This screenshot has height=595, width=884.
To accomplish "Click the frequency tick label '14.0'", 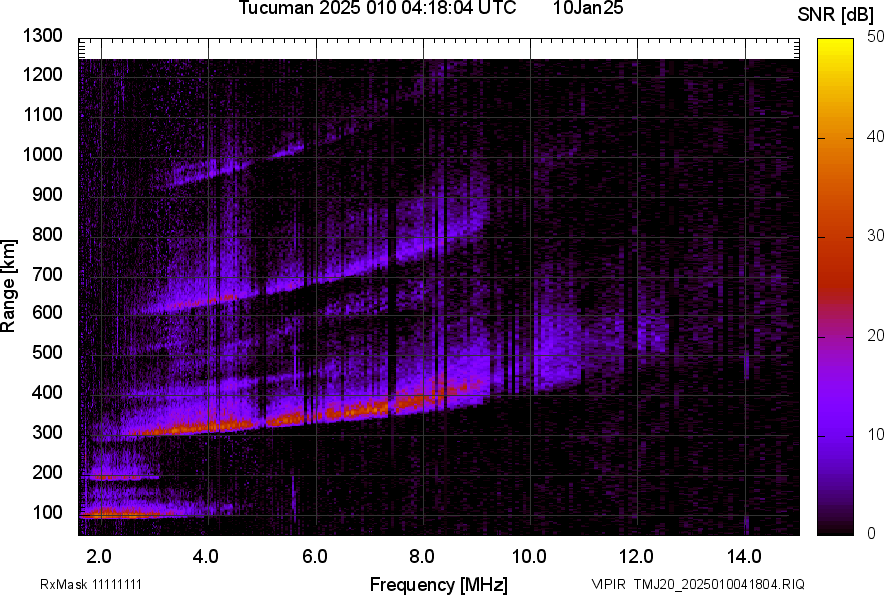I will click(744, 557).
